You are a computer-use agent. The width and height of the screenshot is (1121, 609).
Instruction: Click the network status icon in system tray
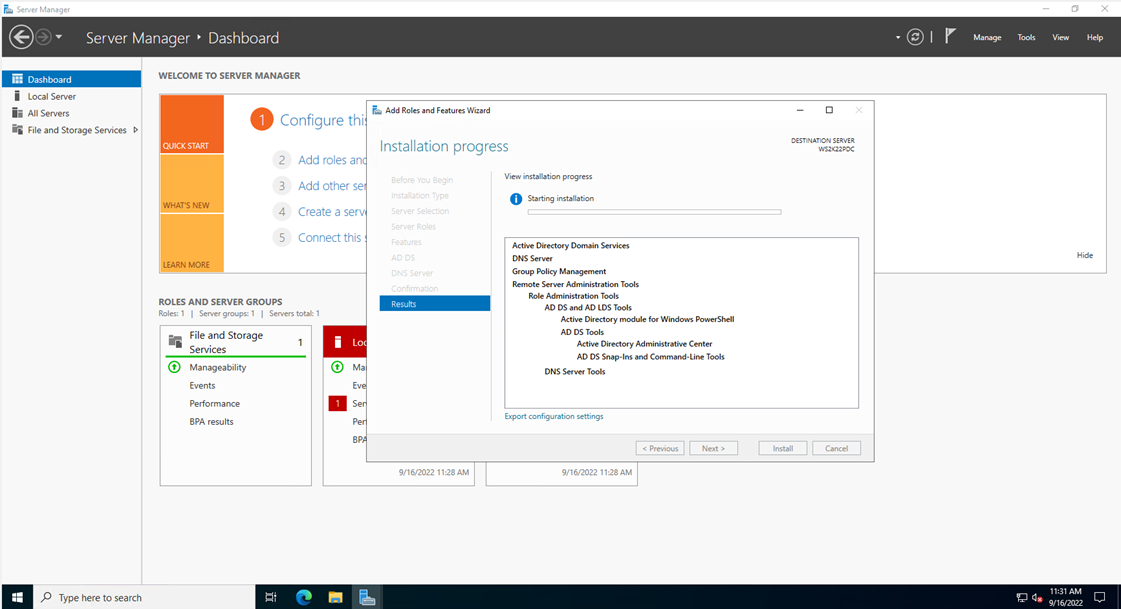pos(1022,597)
